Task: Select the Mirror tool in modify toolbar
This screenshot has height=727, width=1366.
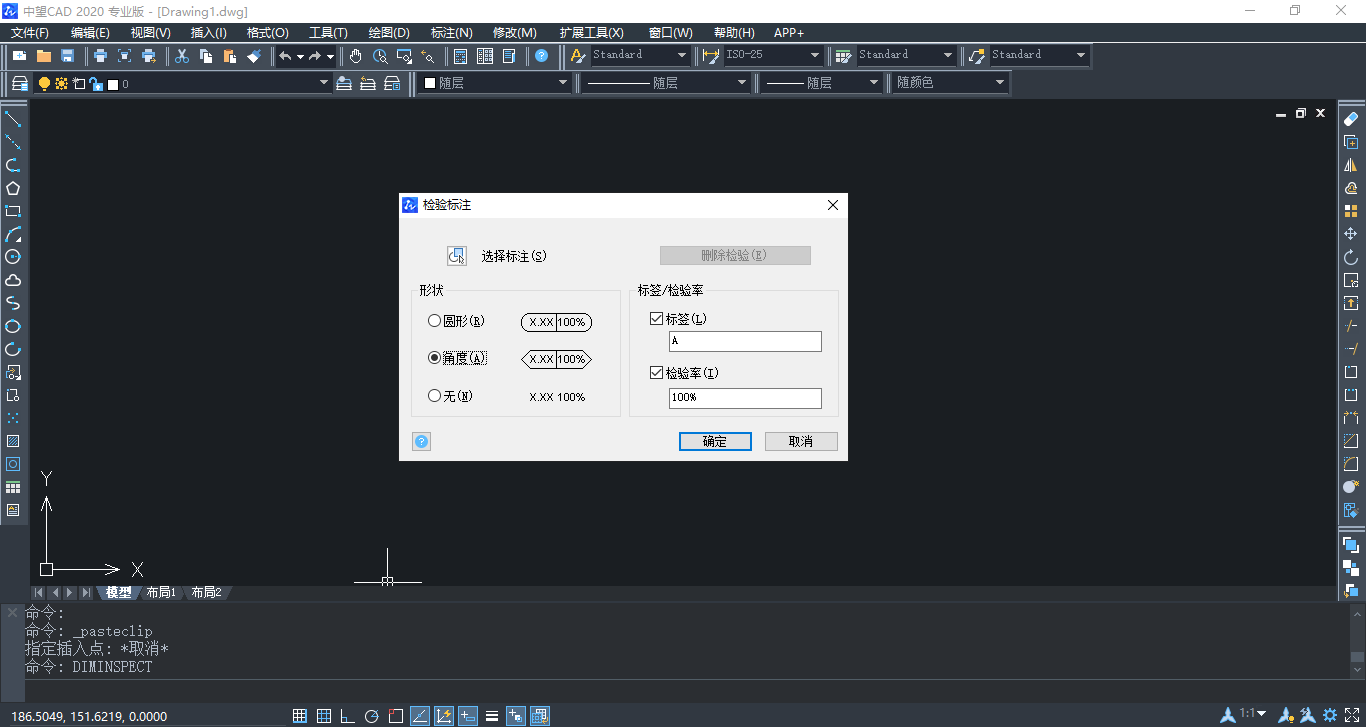Action: (x=1353, y=164)
